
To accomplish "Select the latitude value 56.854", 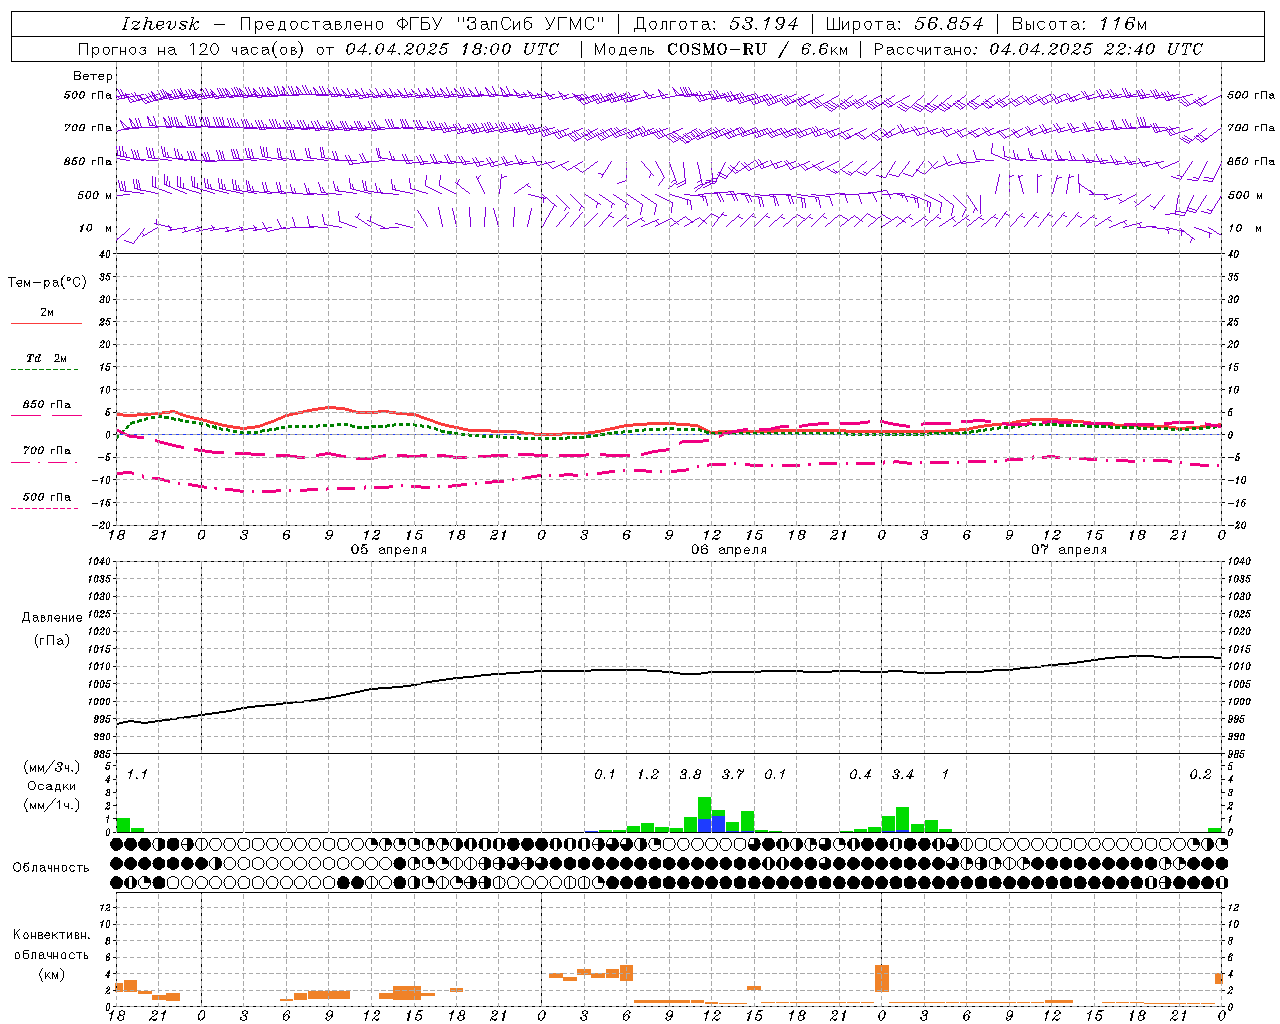I will click(948, 24).
